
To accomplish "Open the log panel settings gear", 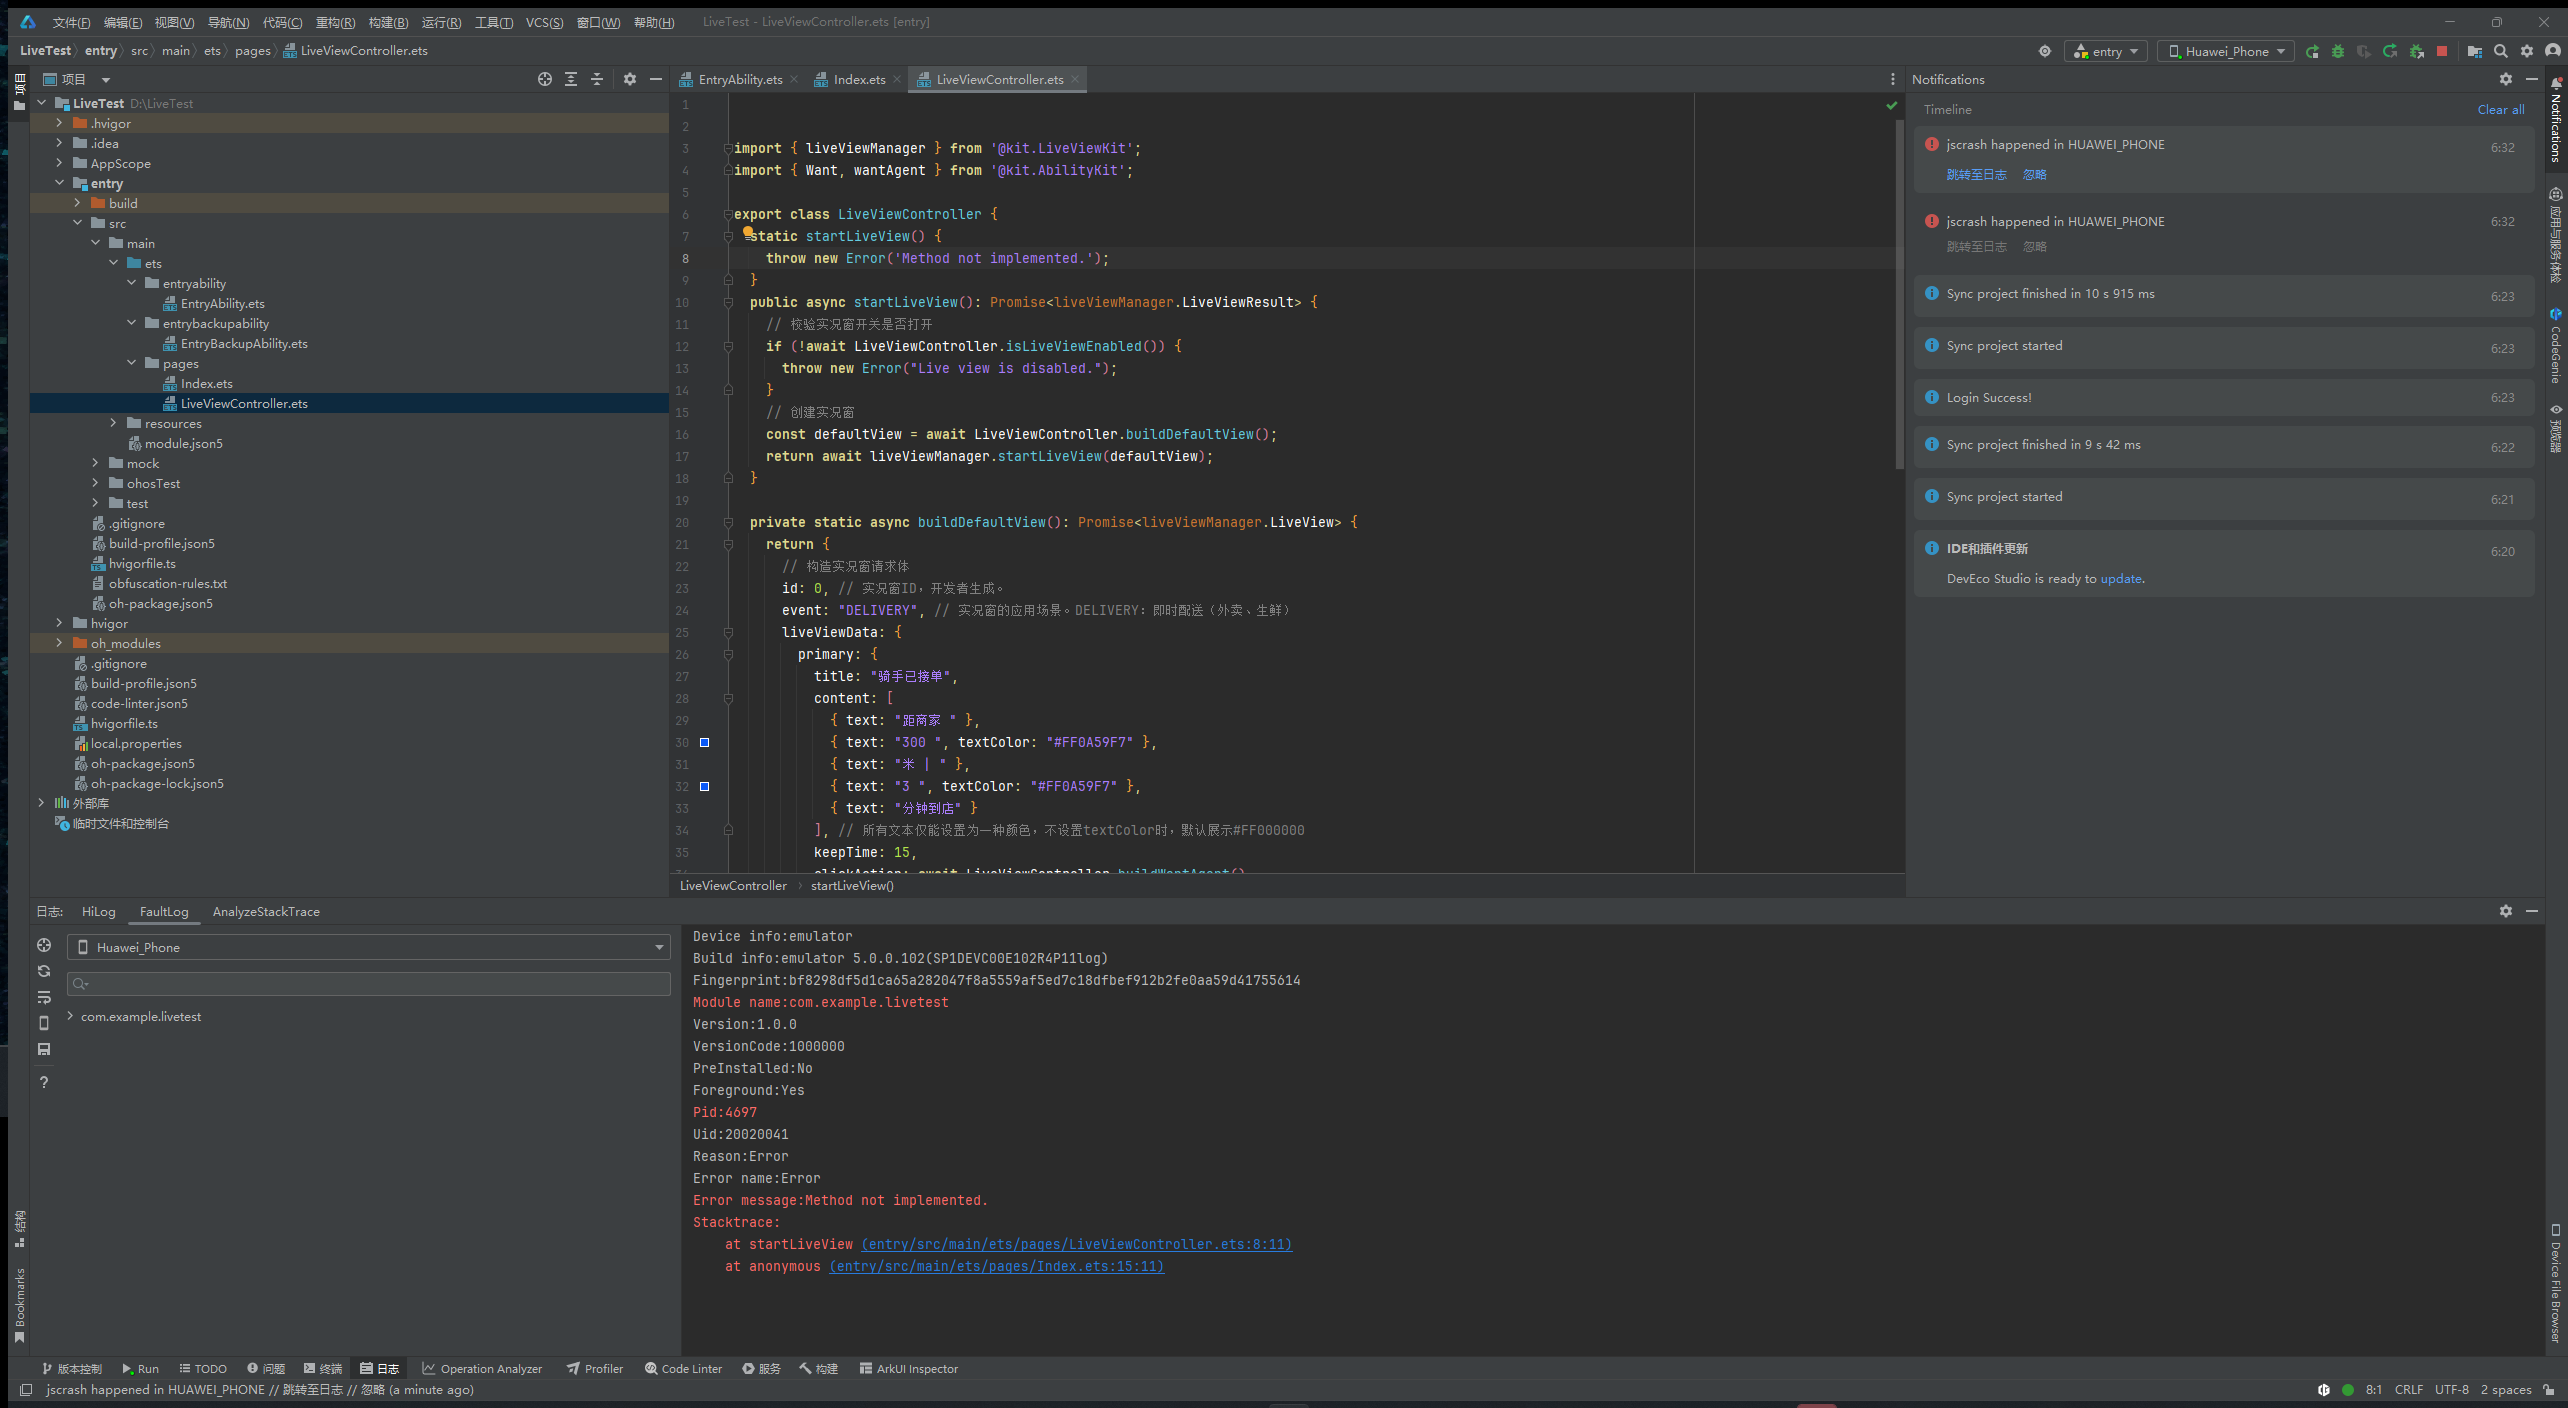I will click(x=2506, y=911).
